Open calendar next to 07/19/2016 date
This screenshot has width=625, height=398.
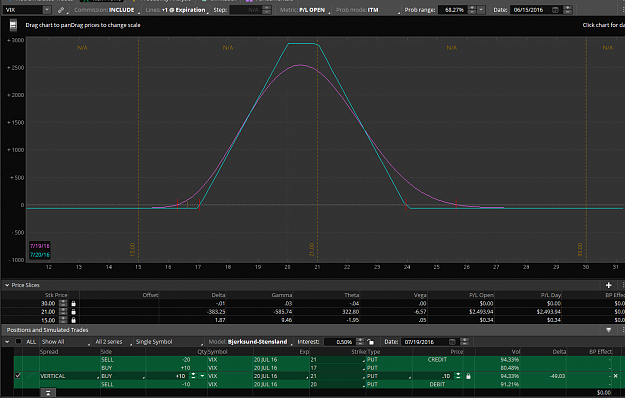pos(452,342)
